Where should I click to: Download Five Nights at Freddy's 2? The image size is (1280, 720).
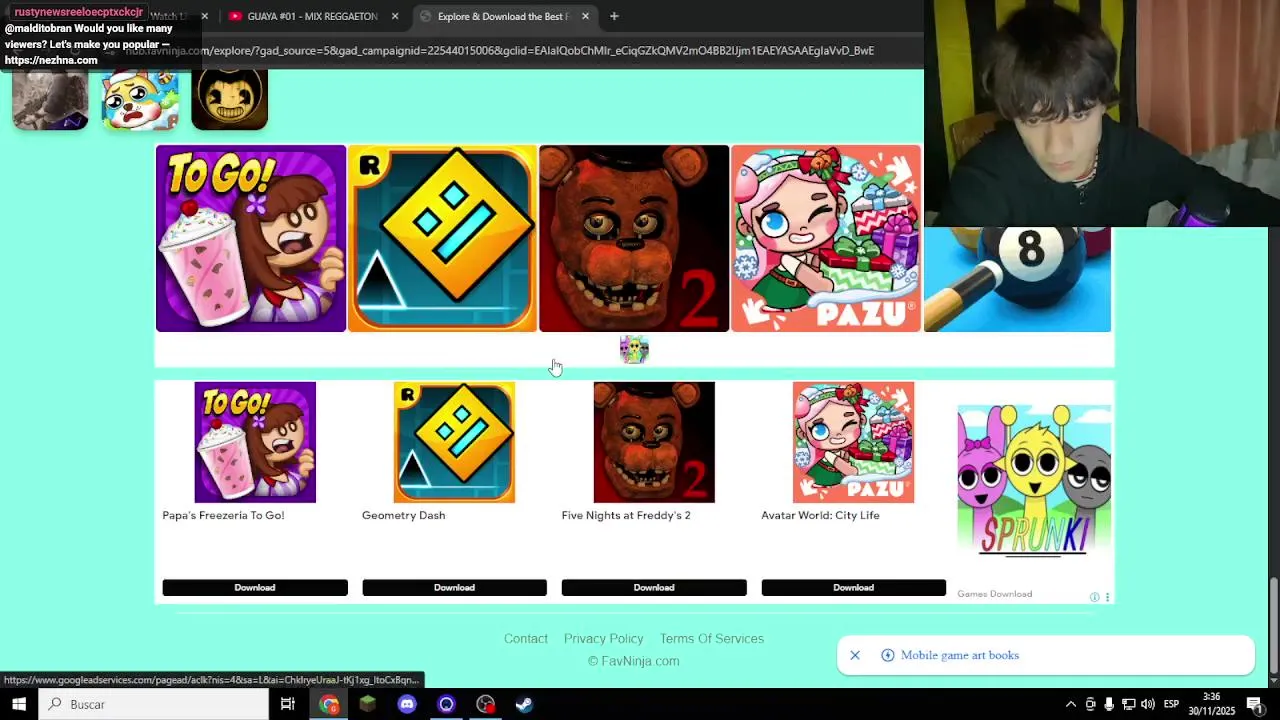click(654, 588)
